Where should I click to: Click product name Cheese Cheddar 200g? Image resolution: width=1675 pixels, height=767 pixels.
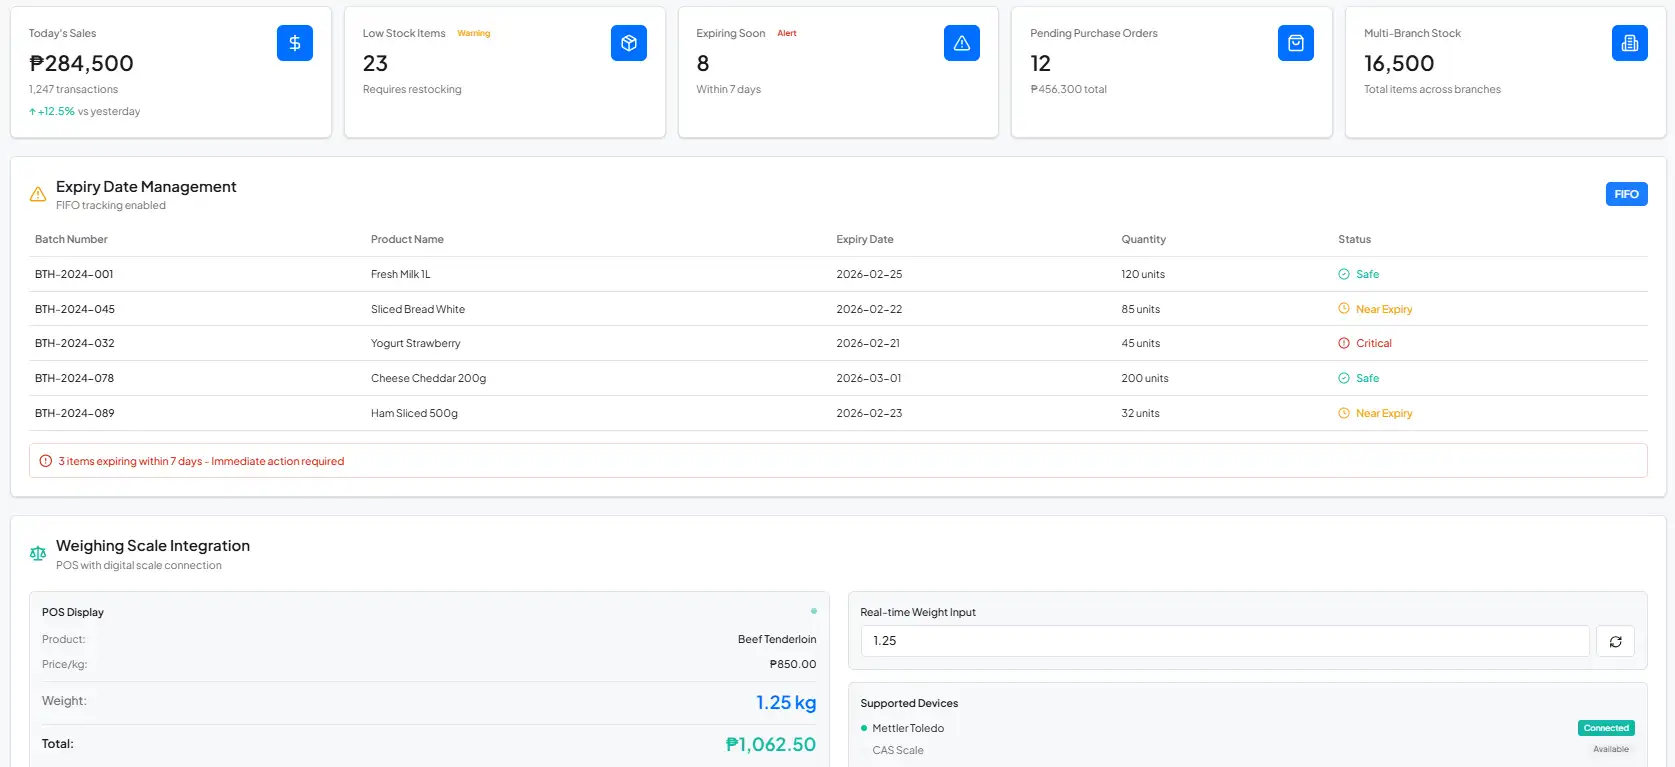click(x=428, y=378)
